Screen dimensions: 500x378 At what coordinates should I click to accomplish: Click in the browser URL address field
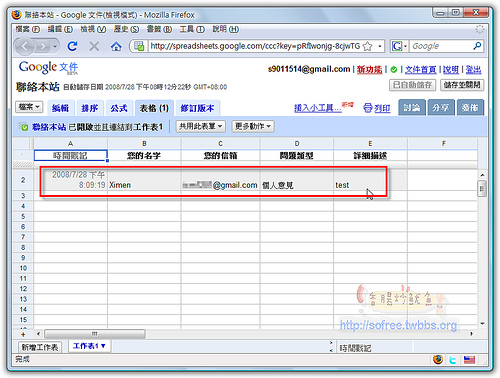(255, 46)
